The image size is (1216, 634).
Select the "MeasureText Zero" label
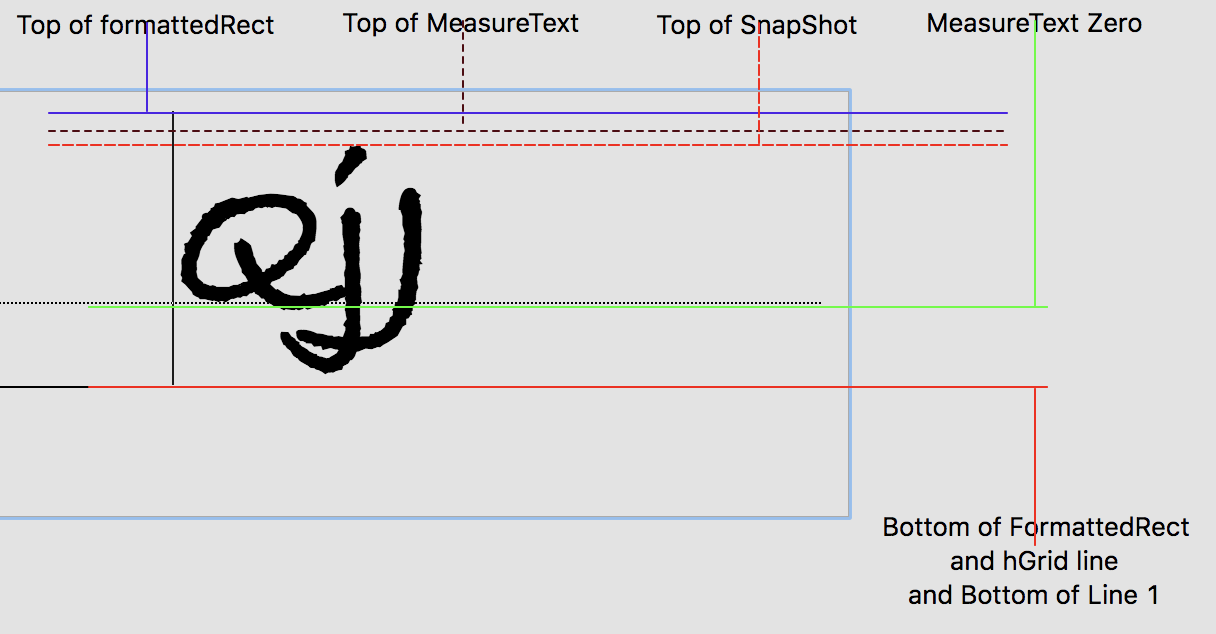click(x=1033, y=23)
